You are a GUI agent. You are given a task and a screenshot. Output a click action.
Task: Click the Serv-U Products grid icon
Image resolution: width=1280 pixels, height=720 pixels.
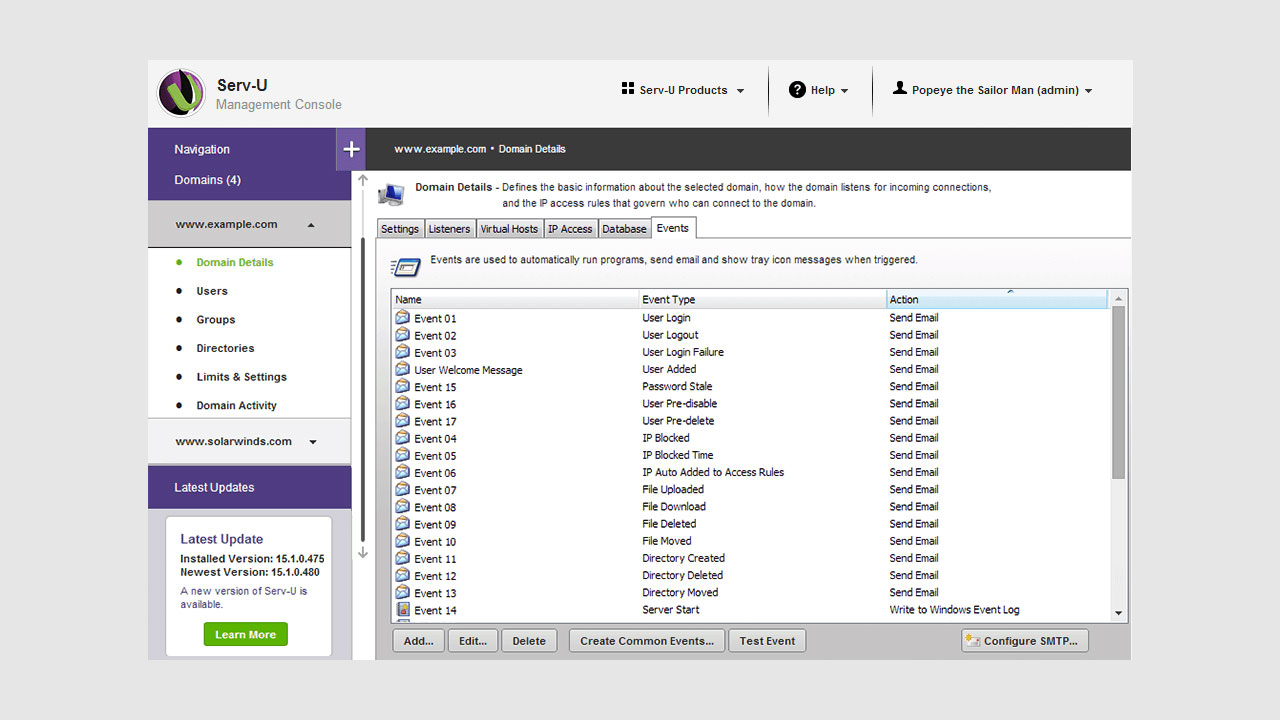coord(628,89)
